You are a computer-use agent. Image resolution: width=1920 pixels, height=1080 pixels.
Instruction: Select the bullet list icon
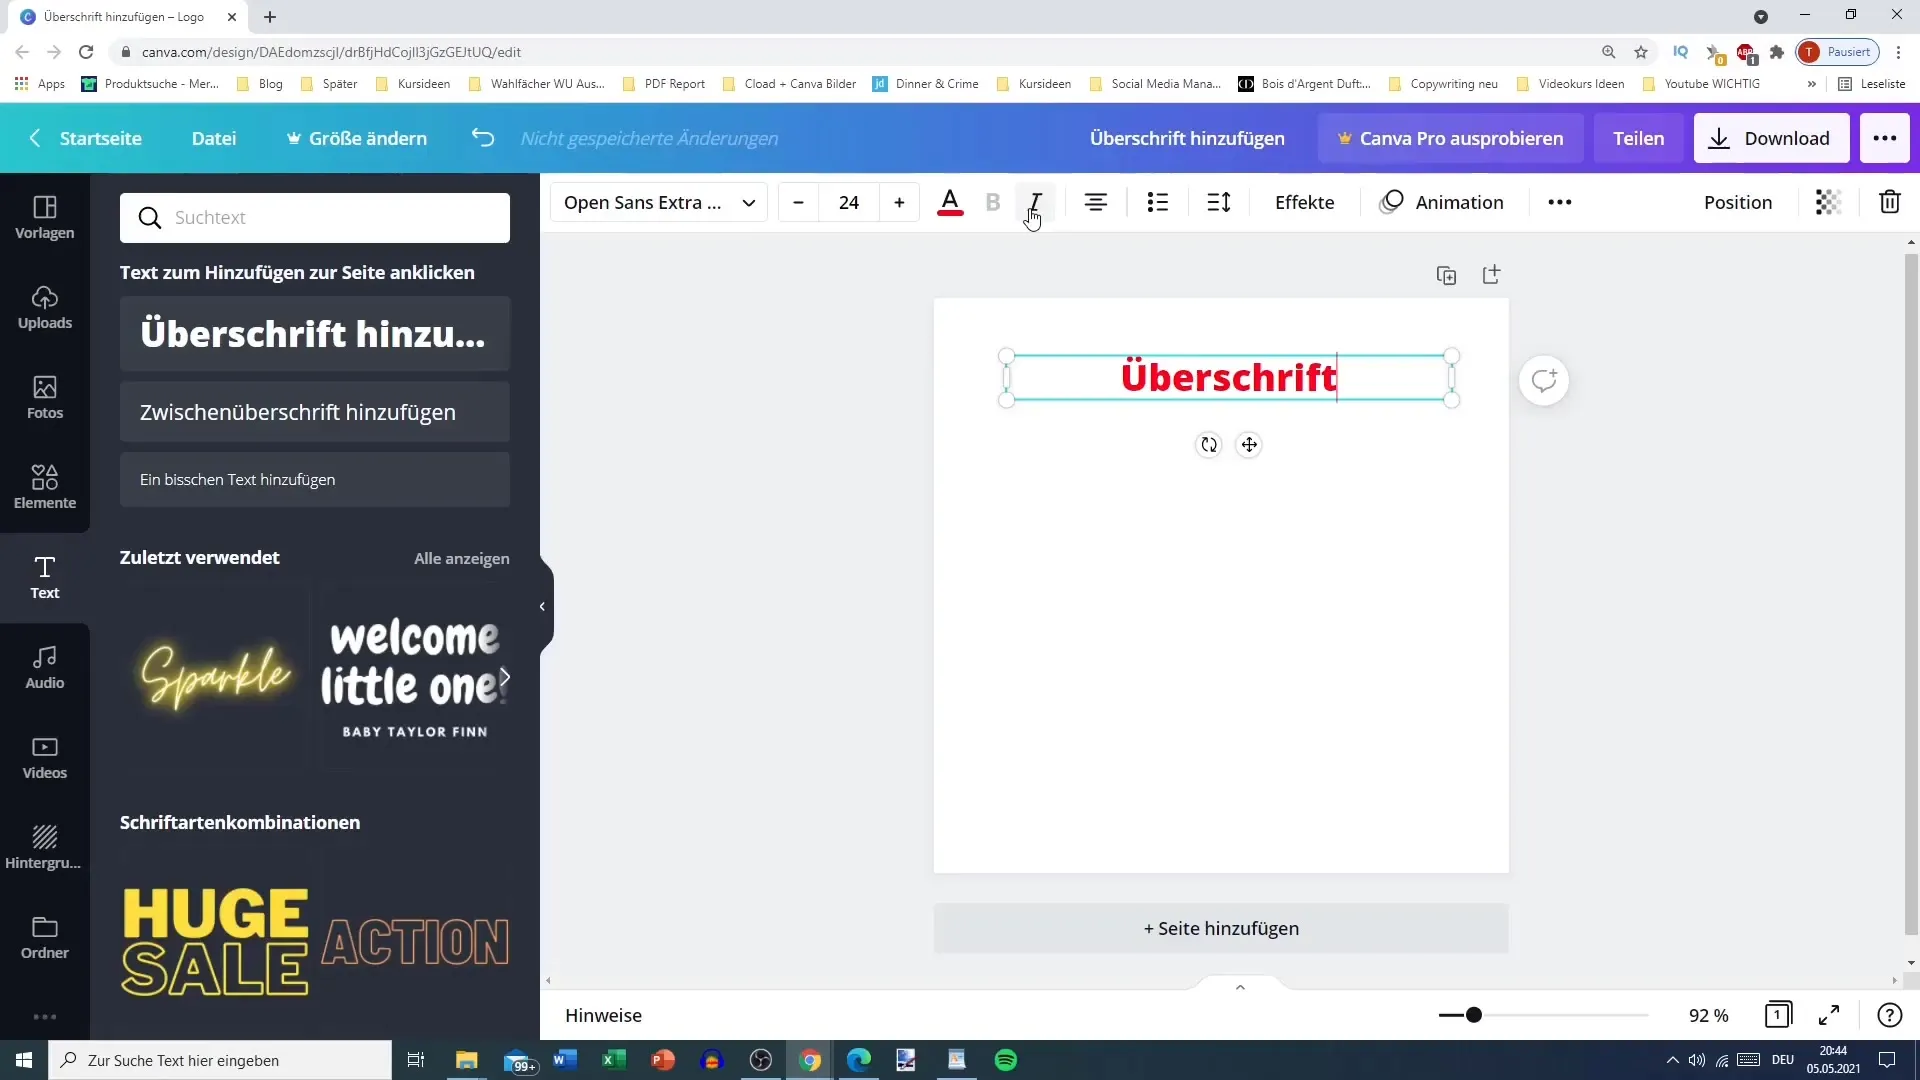[1158, 202]
